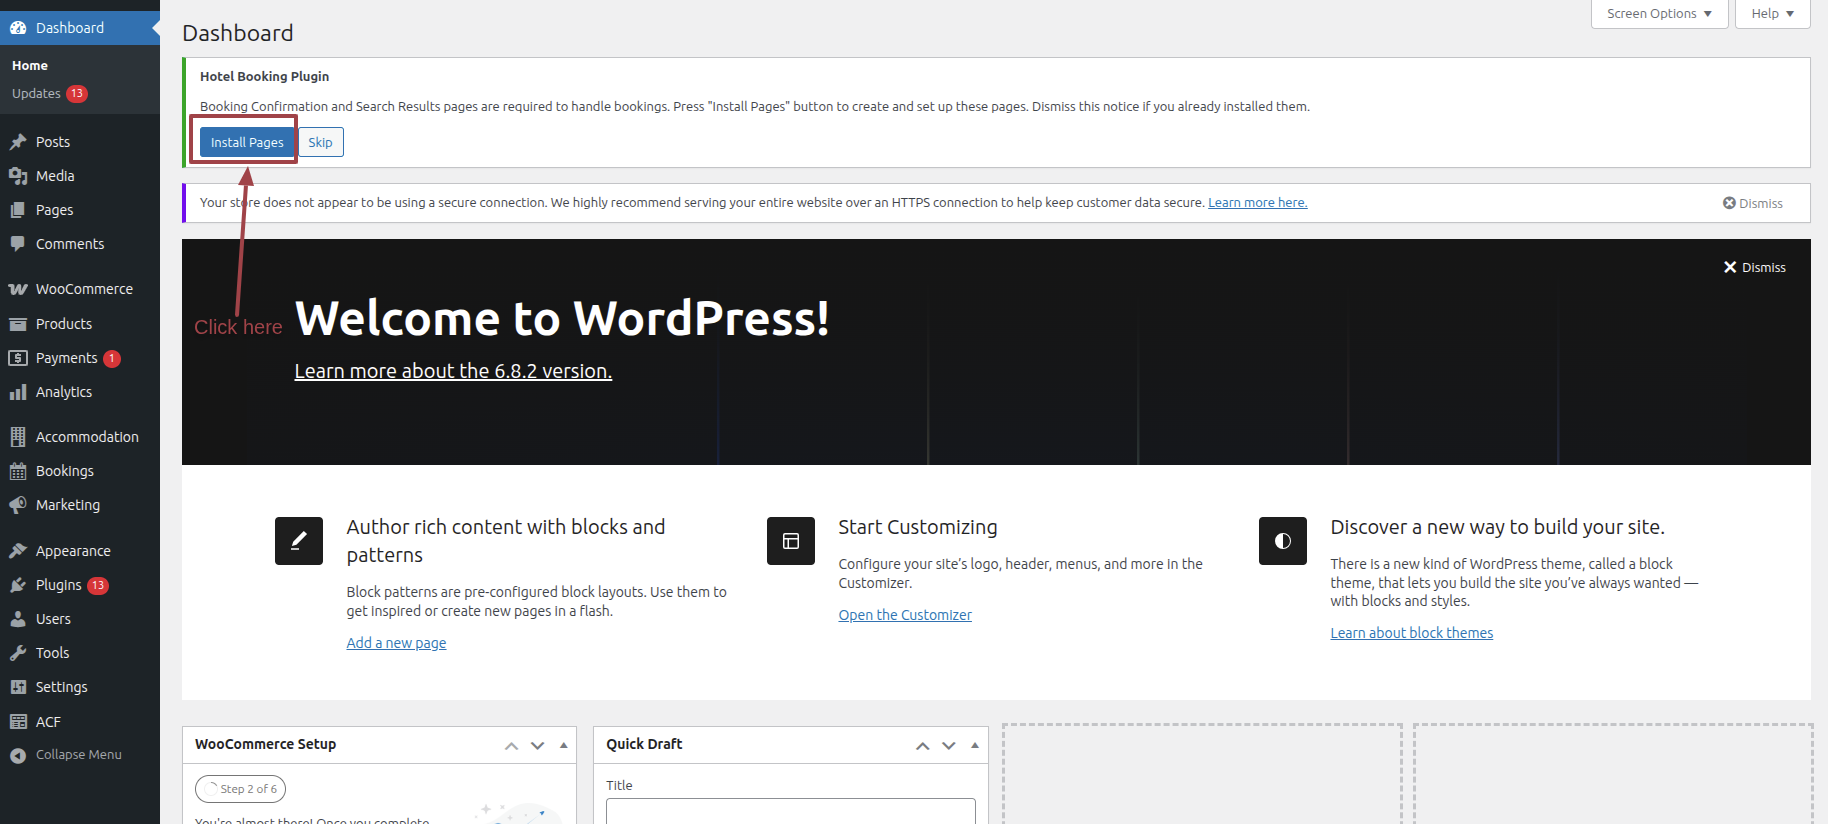Open the Bookings menu label
The width and height of the screenshot is (1828, 824).
pyautogui.click(x=65, y=471)
